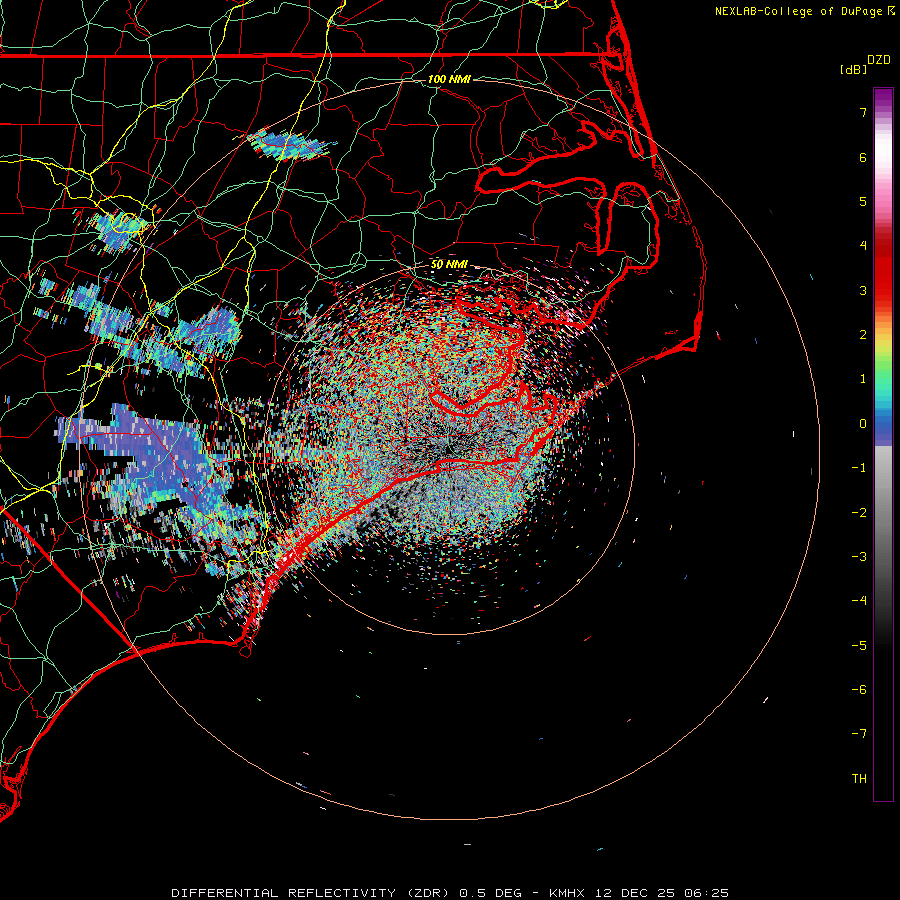Click the 06:25 timestamp in caption
Image resolution: width=900 pixels, height=900 pixels.
[x=707, y=893]
